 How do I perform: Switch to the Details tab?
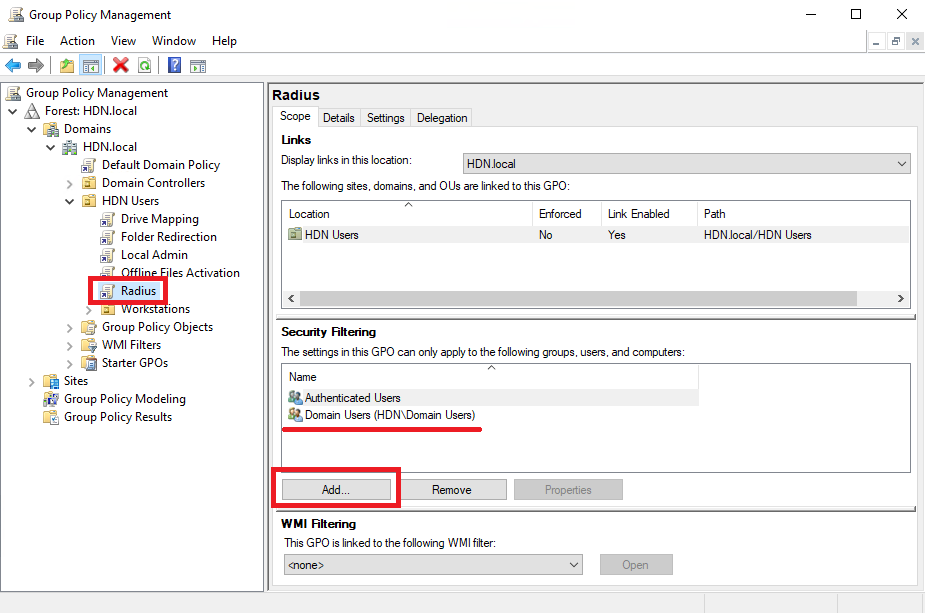pyautogui.click(x=339, y=118)
